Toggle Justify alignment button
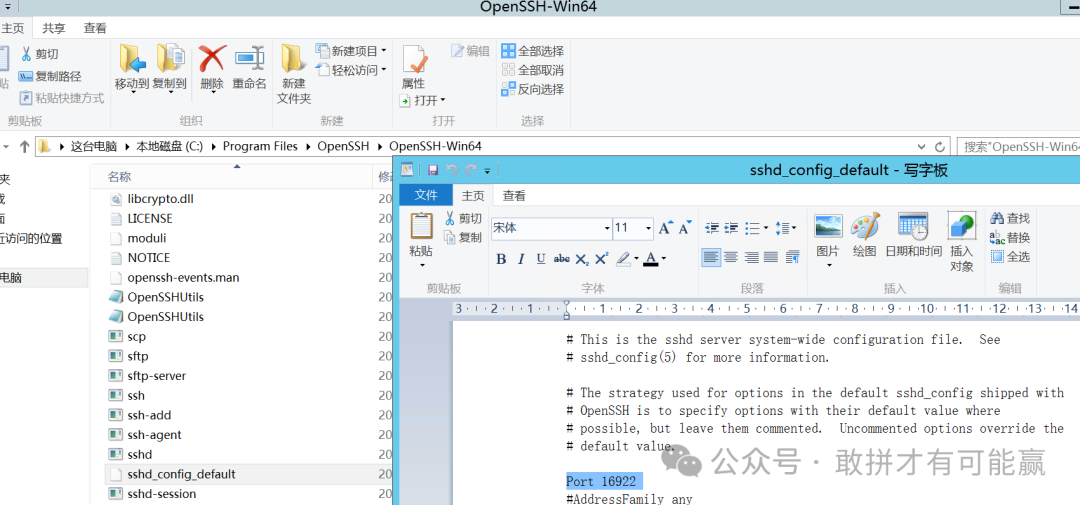This screenshot has height=505, width=1080. [x=771, y=258]
